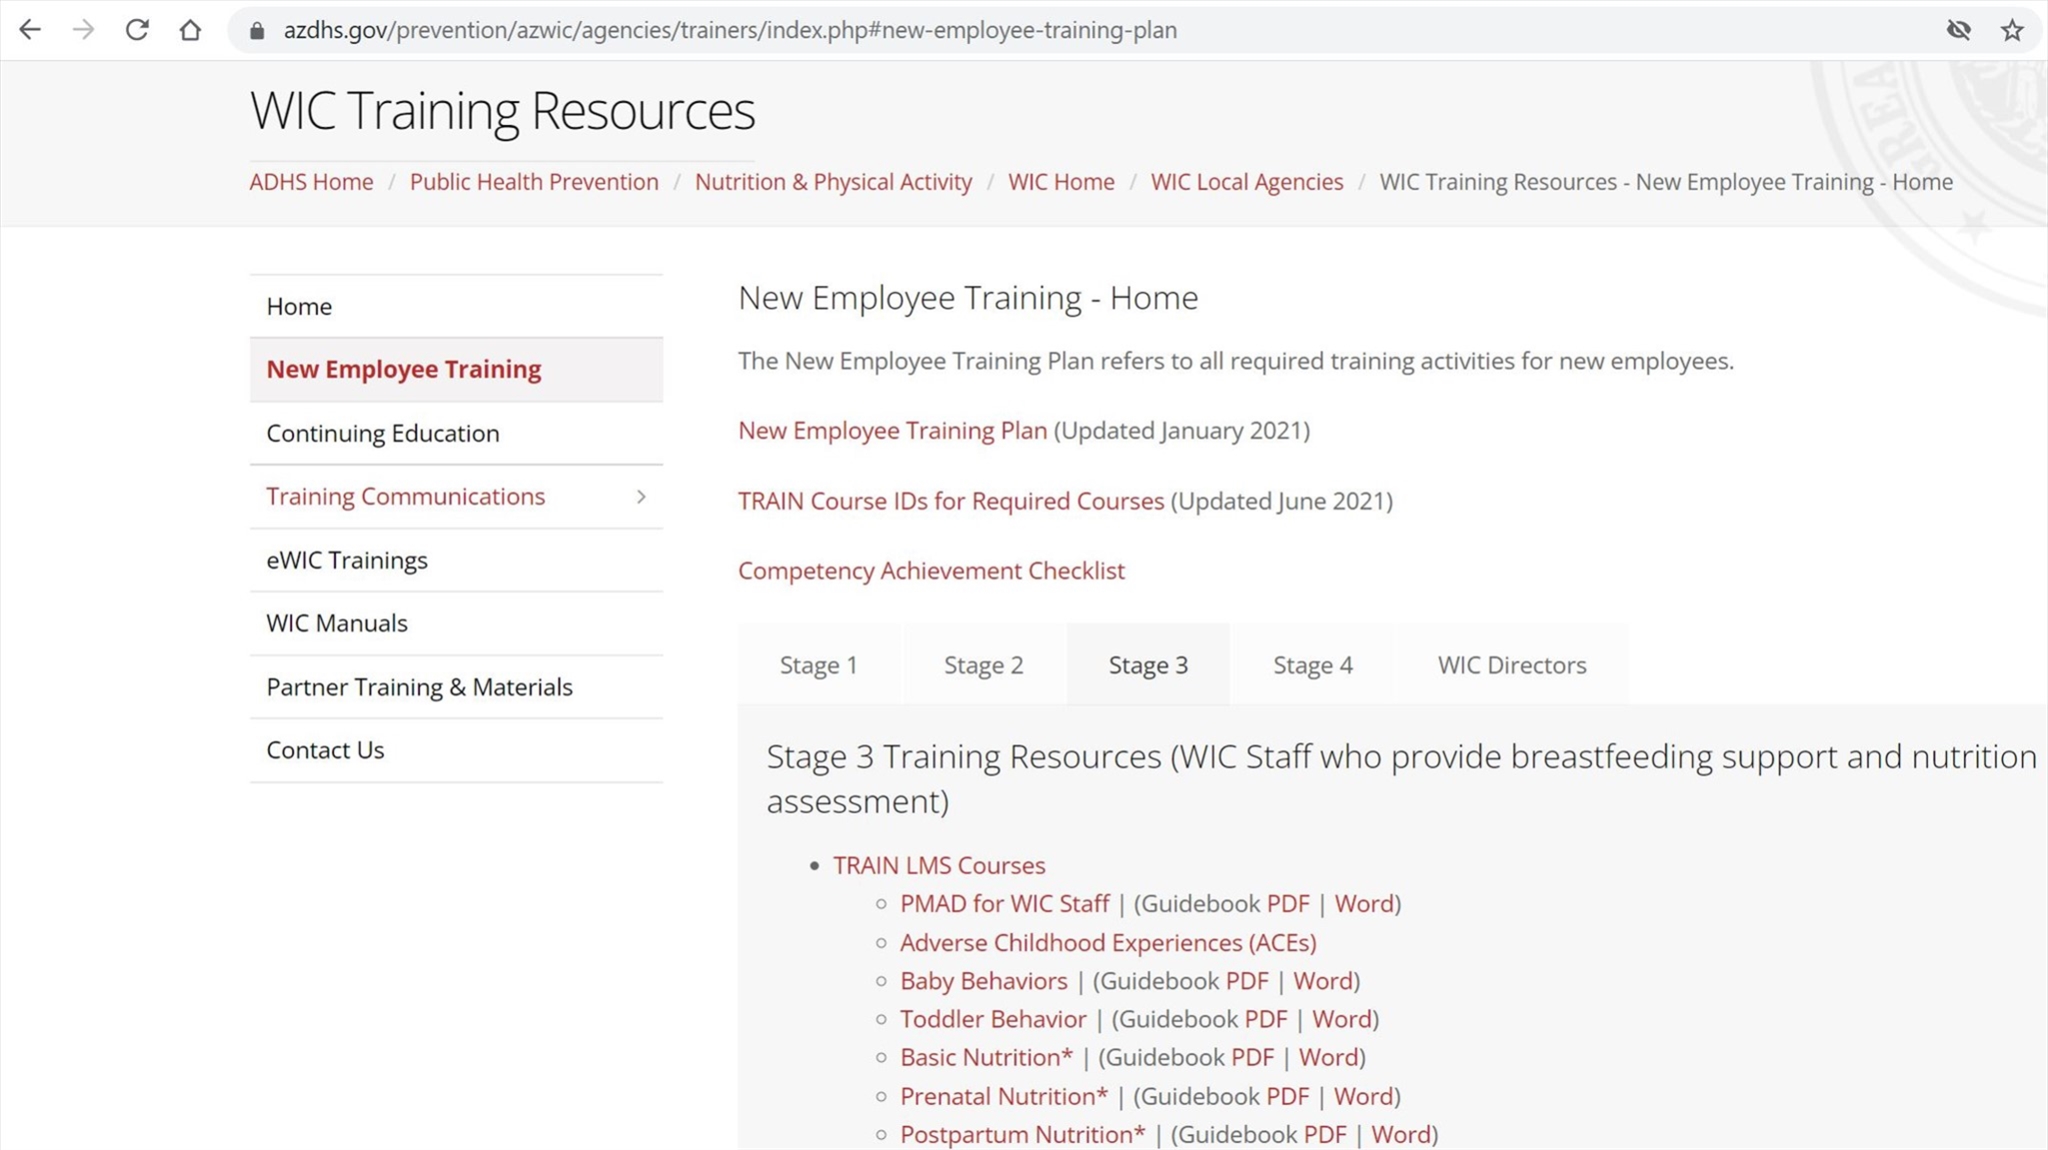Switch to the Stage 1 tab
The image size is (2048, 1150).
pos(818,665)
